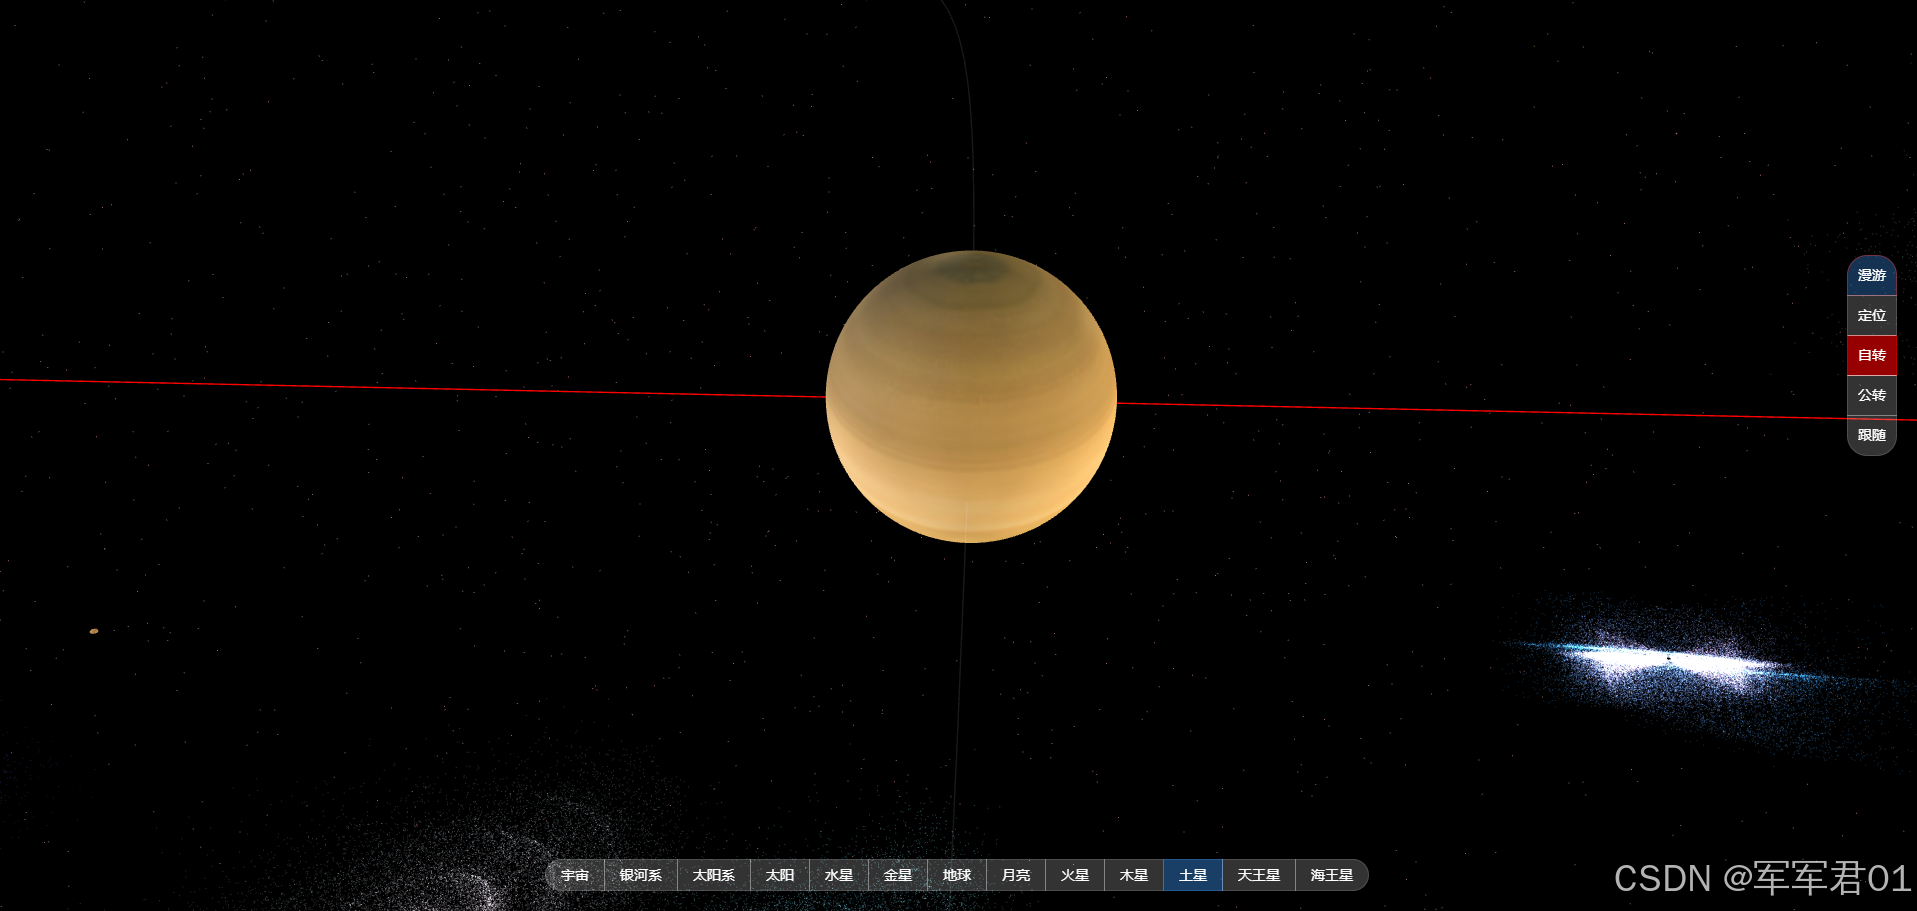Select the 宇宙 tab in bottom bar
The height and width of the screenshot is (911, 1917).
575,875
